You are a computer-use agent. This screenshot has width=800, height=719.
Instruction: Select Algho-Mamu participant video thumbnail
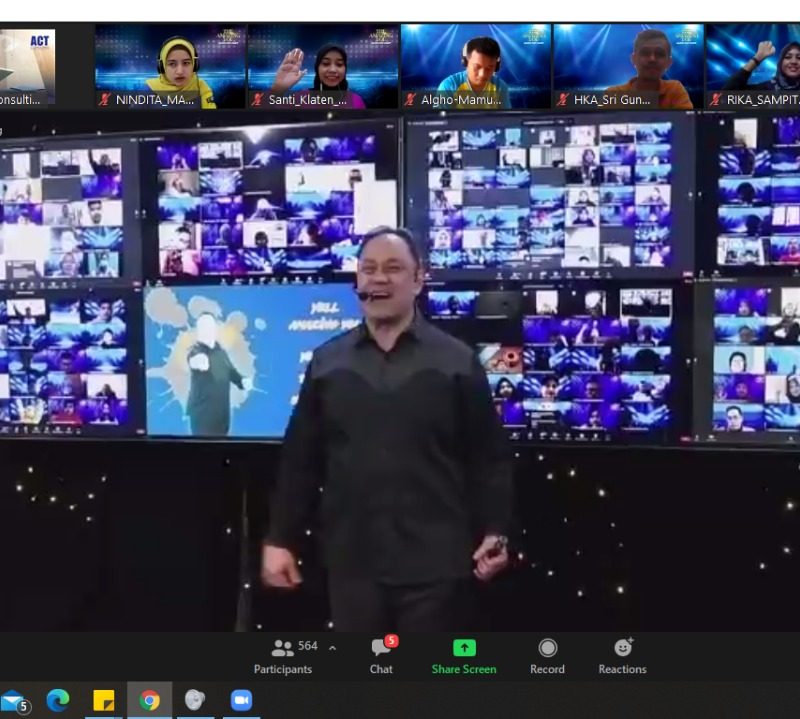[475, 65]
